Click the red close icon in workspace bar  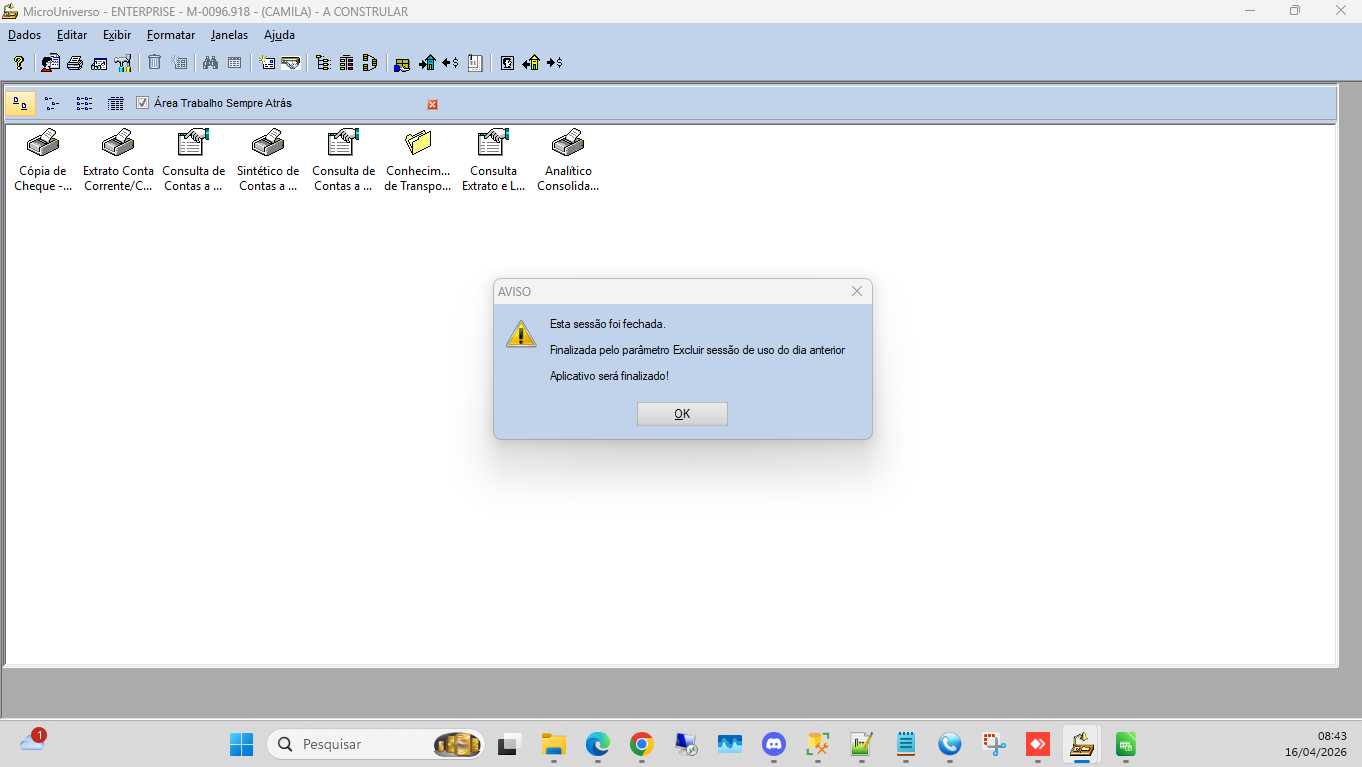[x=433, y=104]
